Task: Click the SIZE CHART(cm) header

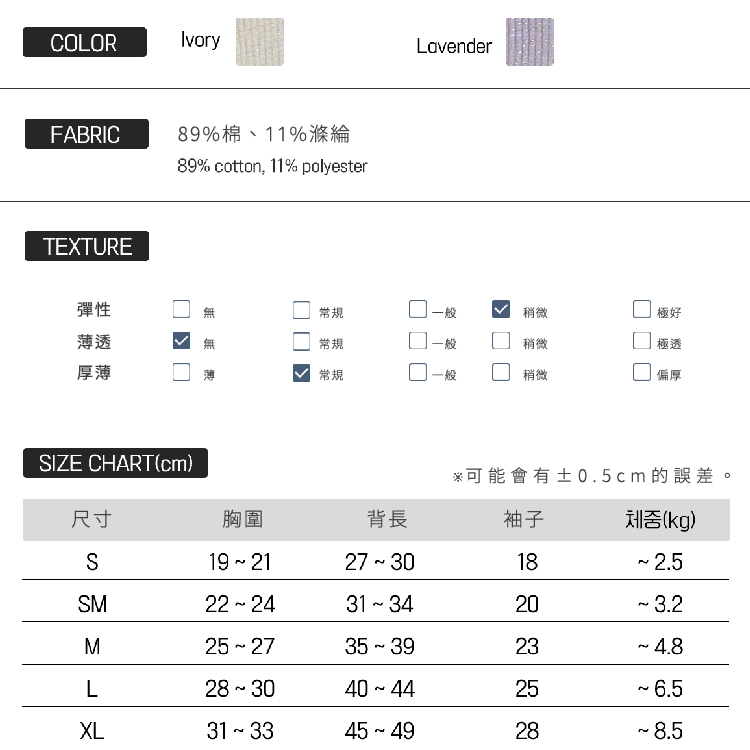Action: [x=115, y=463]
